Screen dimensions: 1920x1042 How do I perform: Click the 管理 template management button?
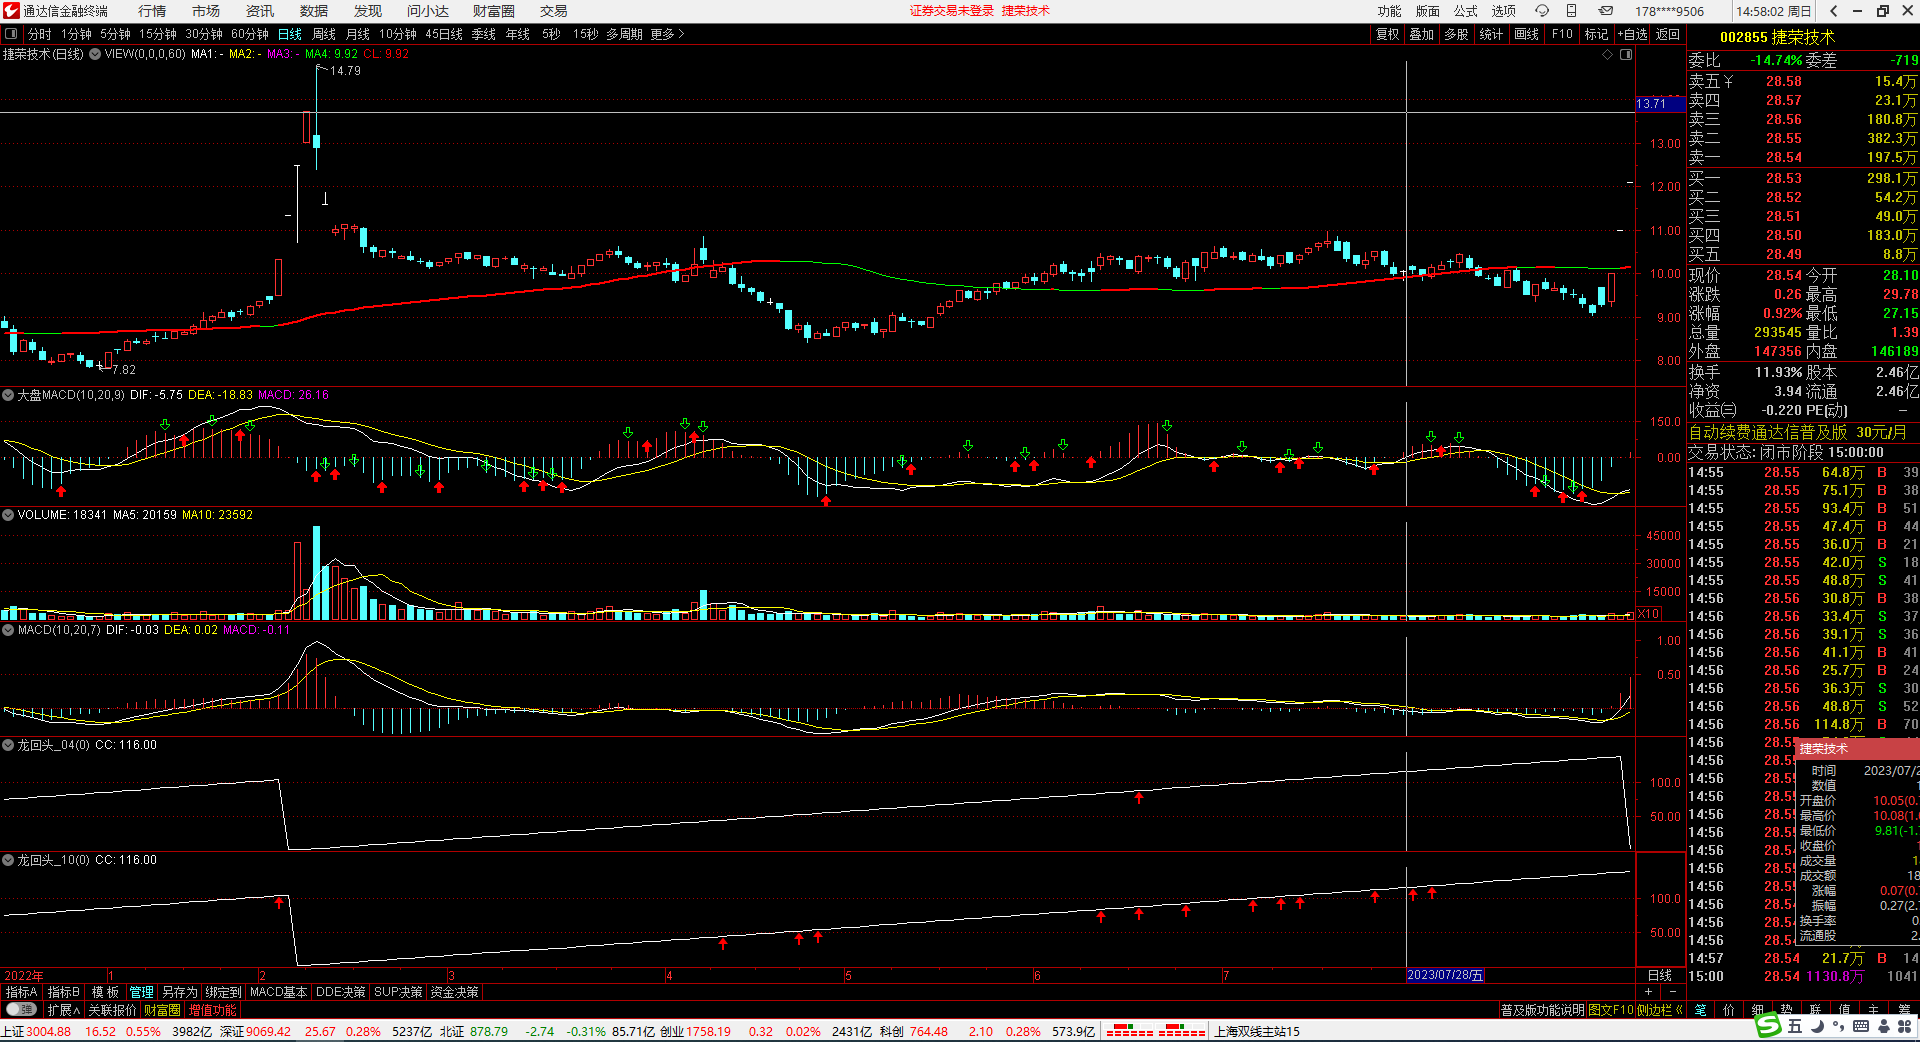point(141,992)
